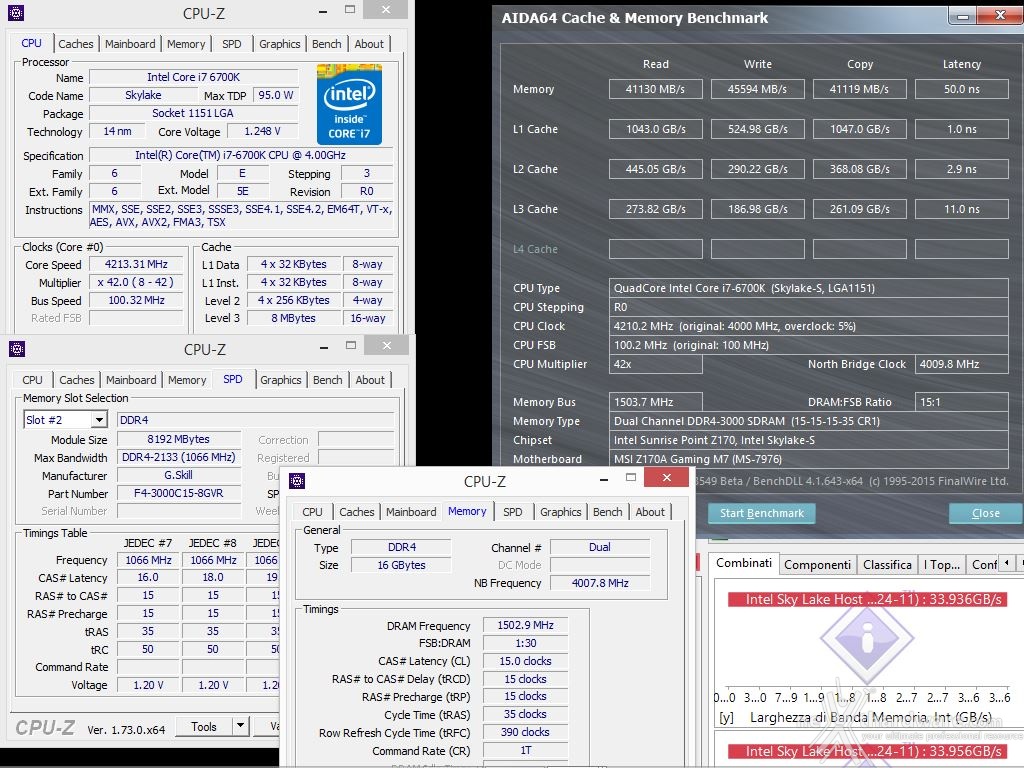1024x768 pixels.
Task: Select the Combinati tab
Action: pyautogui.click(x=744, y=563)
